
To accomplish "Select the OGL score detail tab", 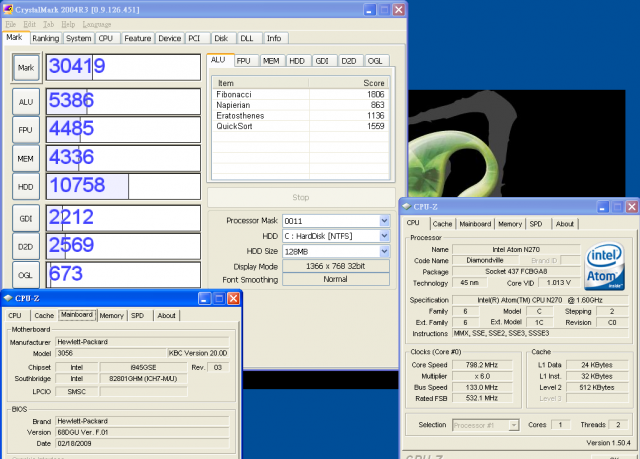I will 375,61.
